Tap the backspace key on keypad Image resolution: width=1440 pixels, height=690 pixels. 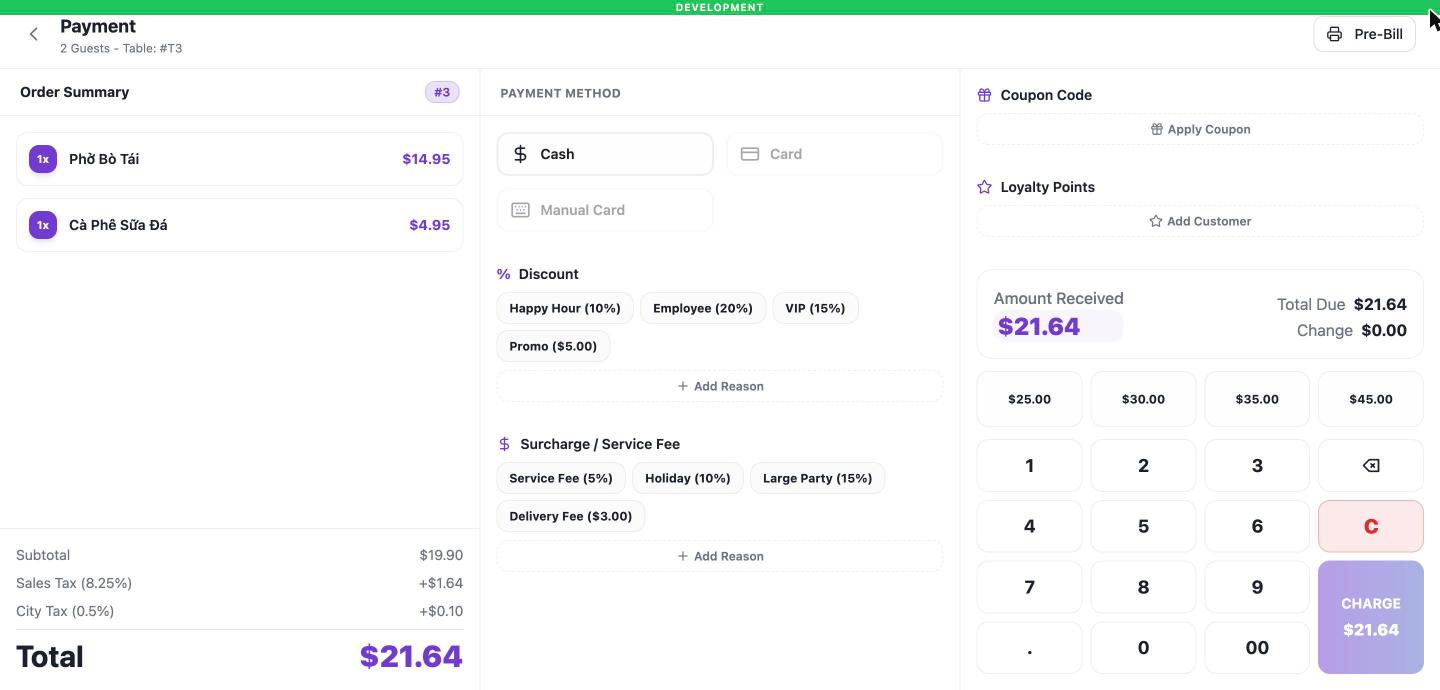tap(1371, 465)
